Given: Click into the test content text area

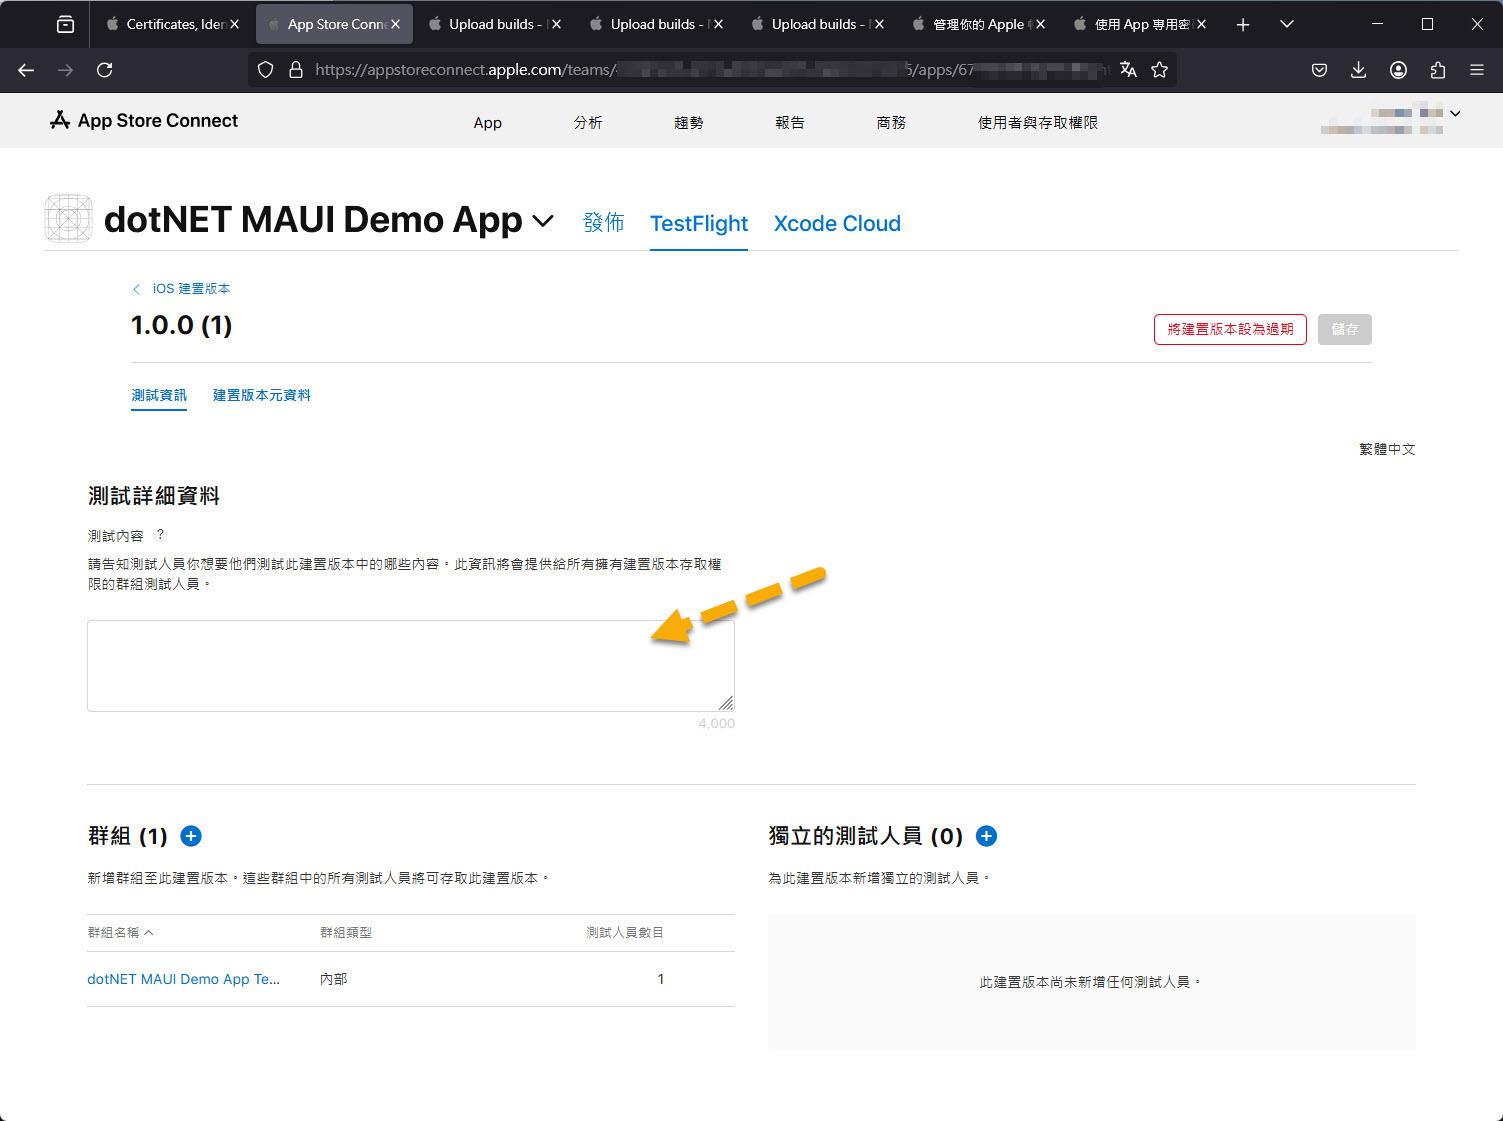Looking at the screenshot, I should coord(411,666).
